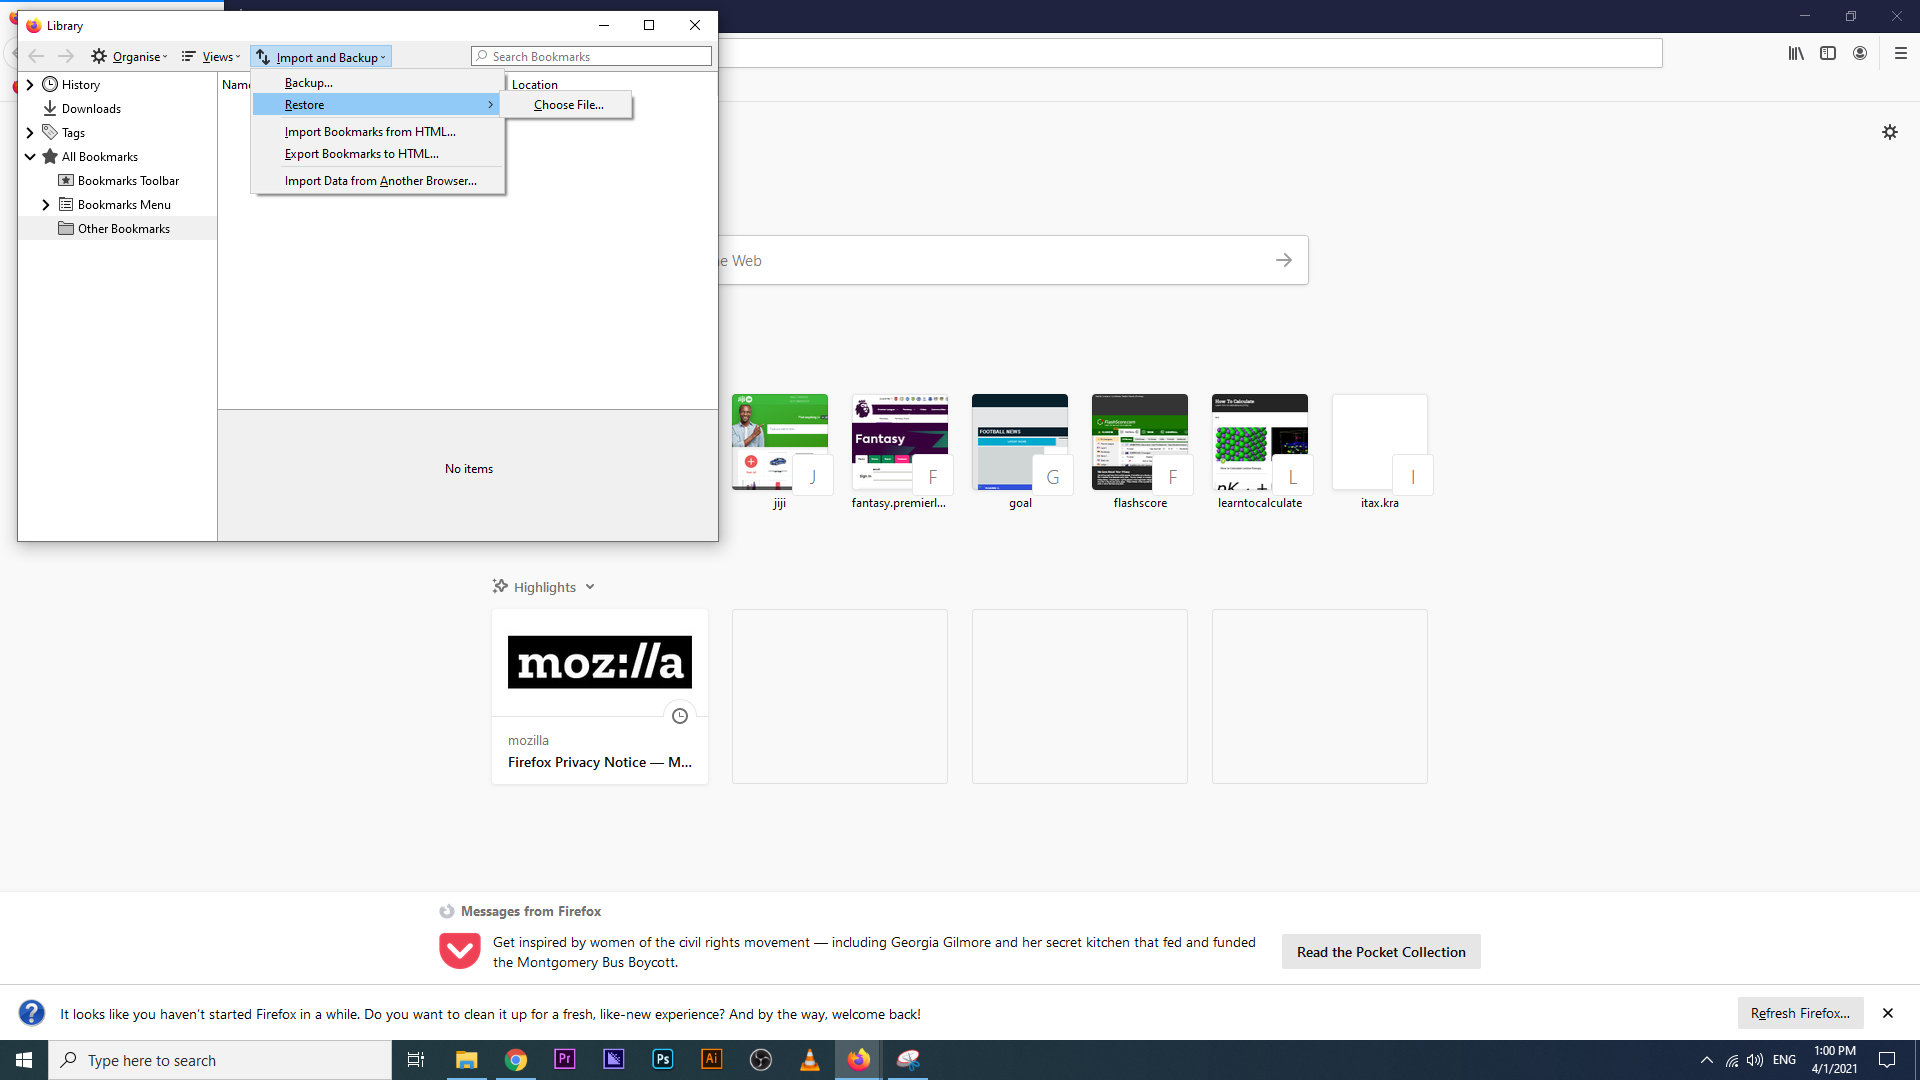Click the new tab settings gear
Viewport: 1920px width, 1080px height.
tap(1889, 132)
